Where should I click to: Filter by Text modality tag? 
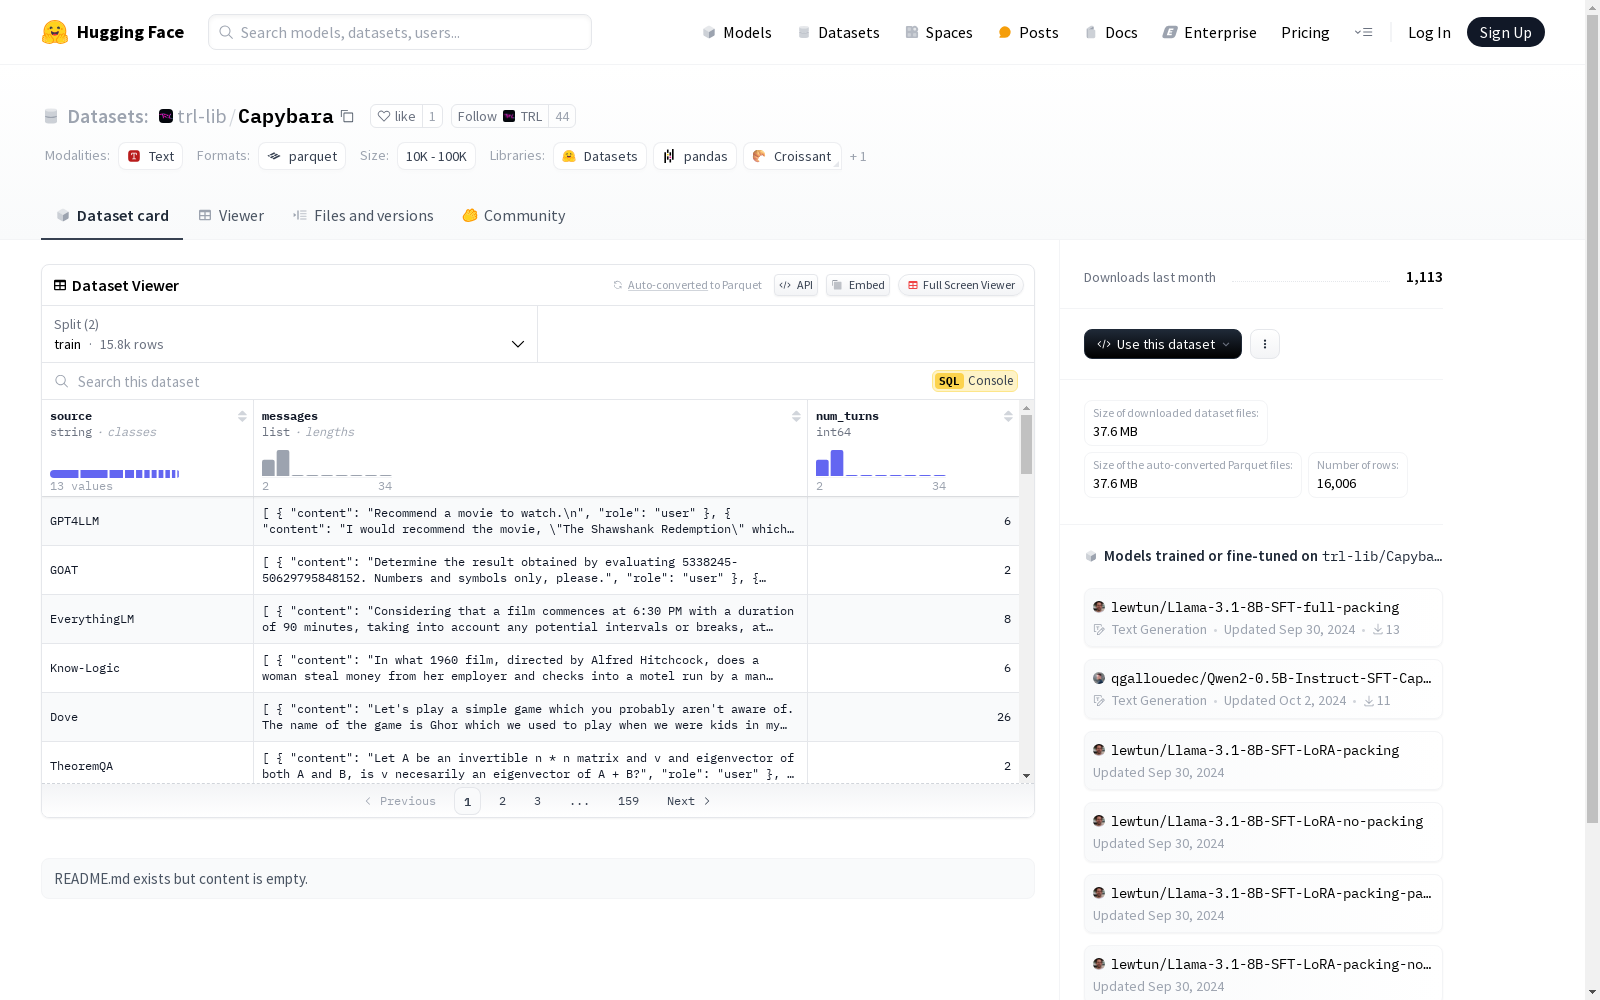pos(150,156)
